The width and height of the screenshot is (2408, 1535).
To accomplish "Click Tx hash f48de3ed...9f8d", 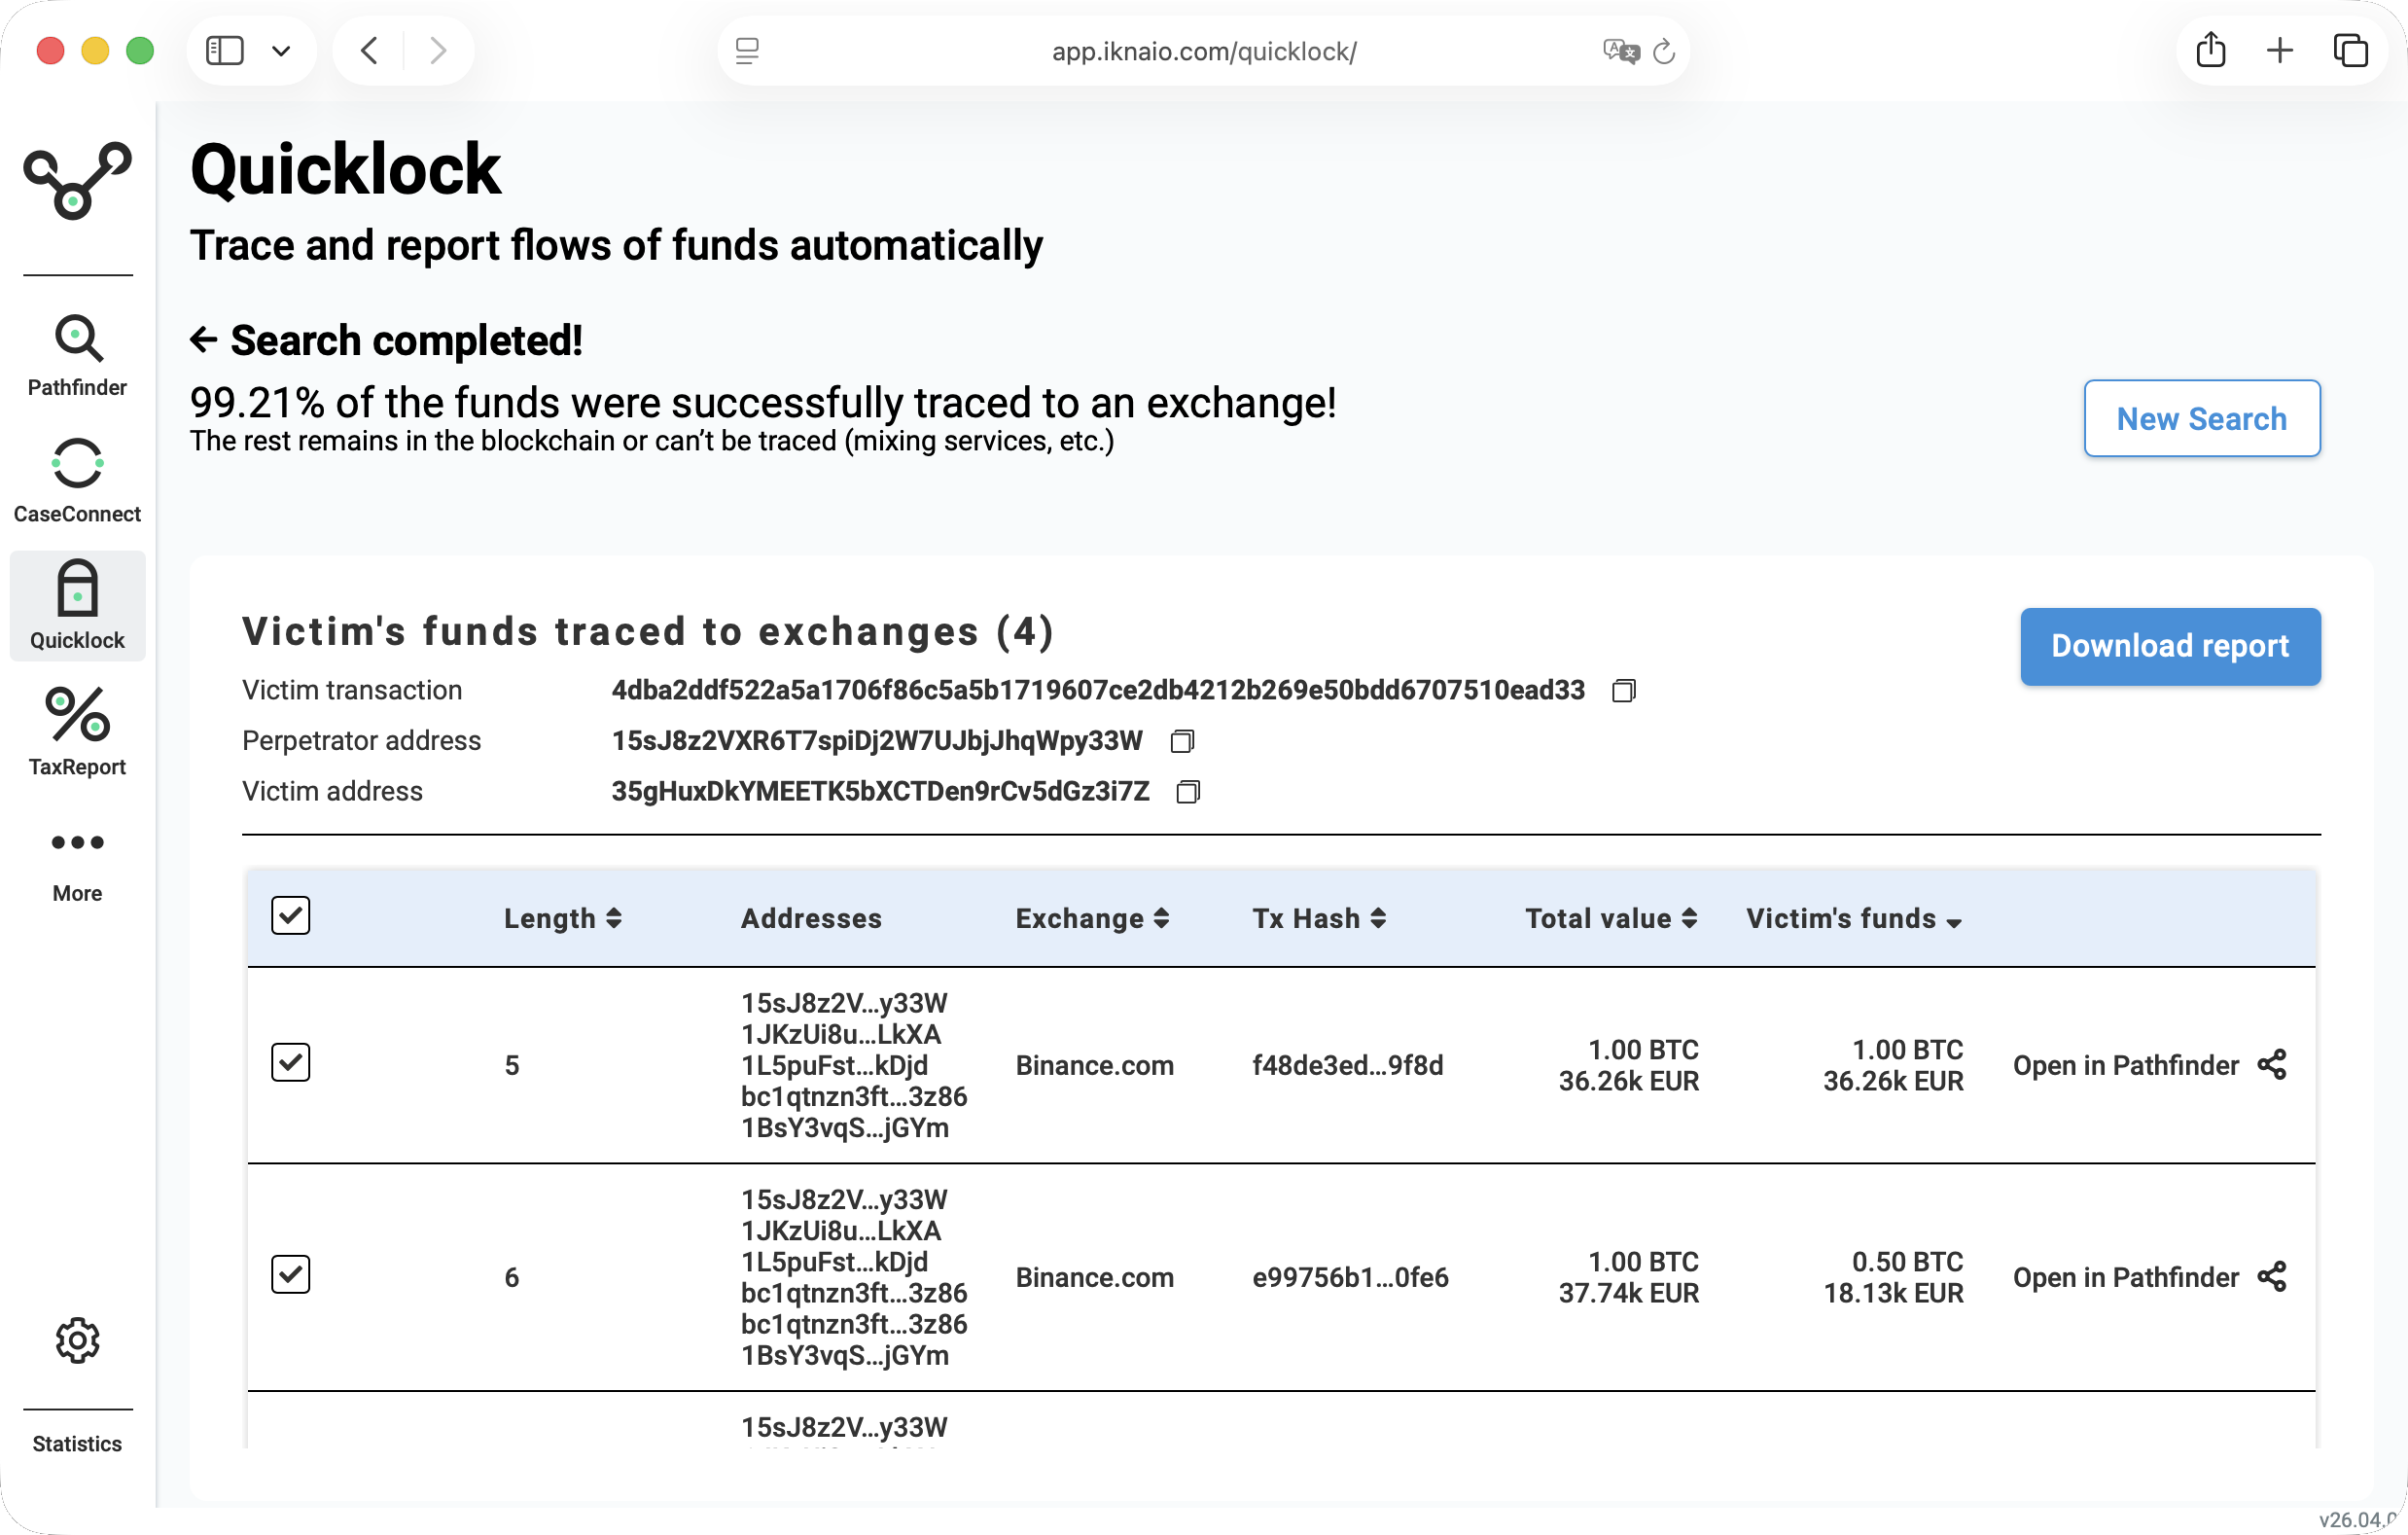I will [1347, 1065].
